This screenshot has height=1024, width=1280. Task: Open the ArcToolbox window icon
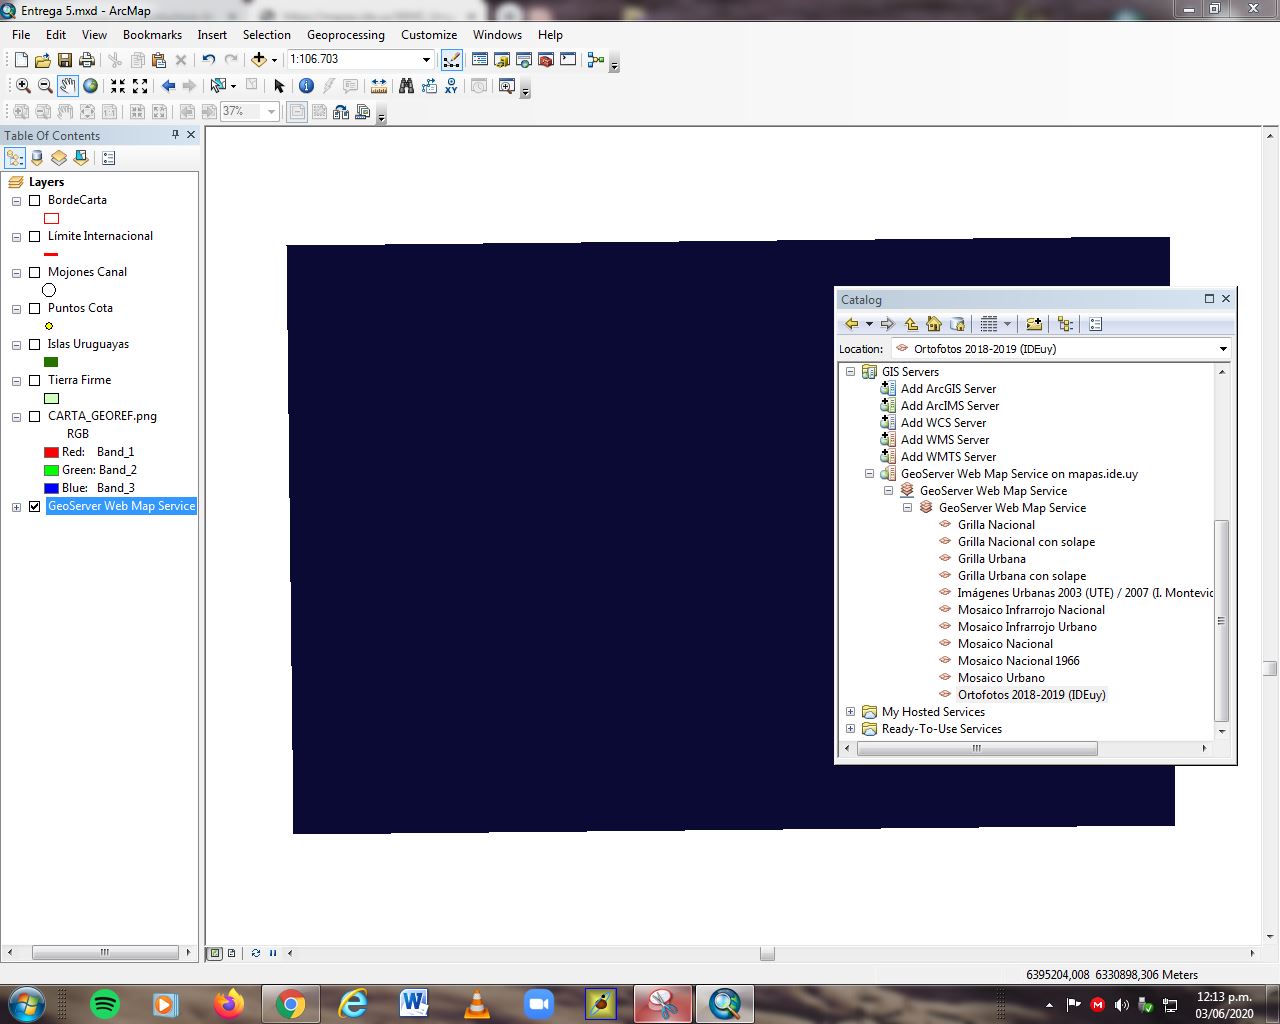(x=546, y=60)
